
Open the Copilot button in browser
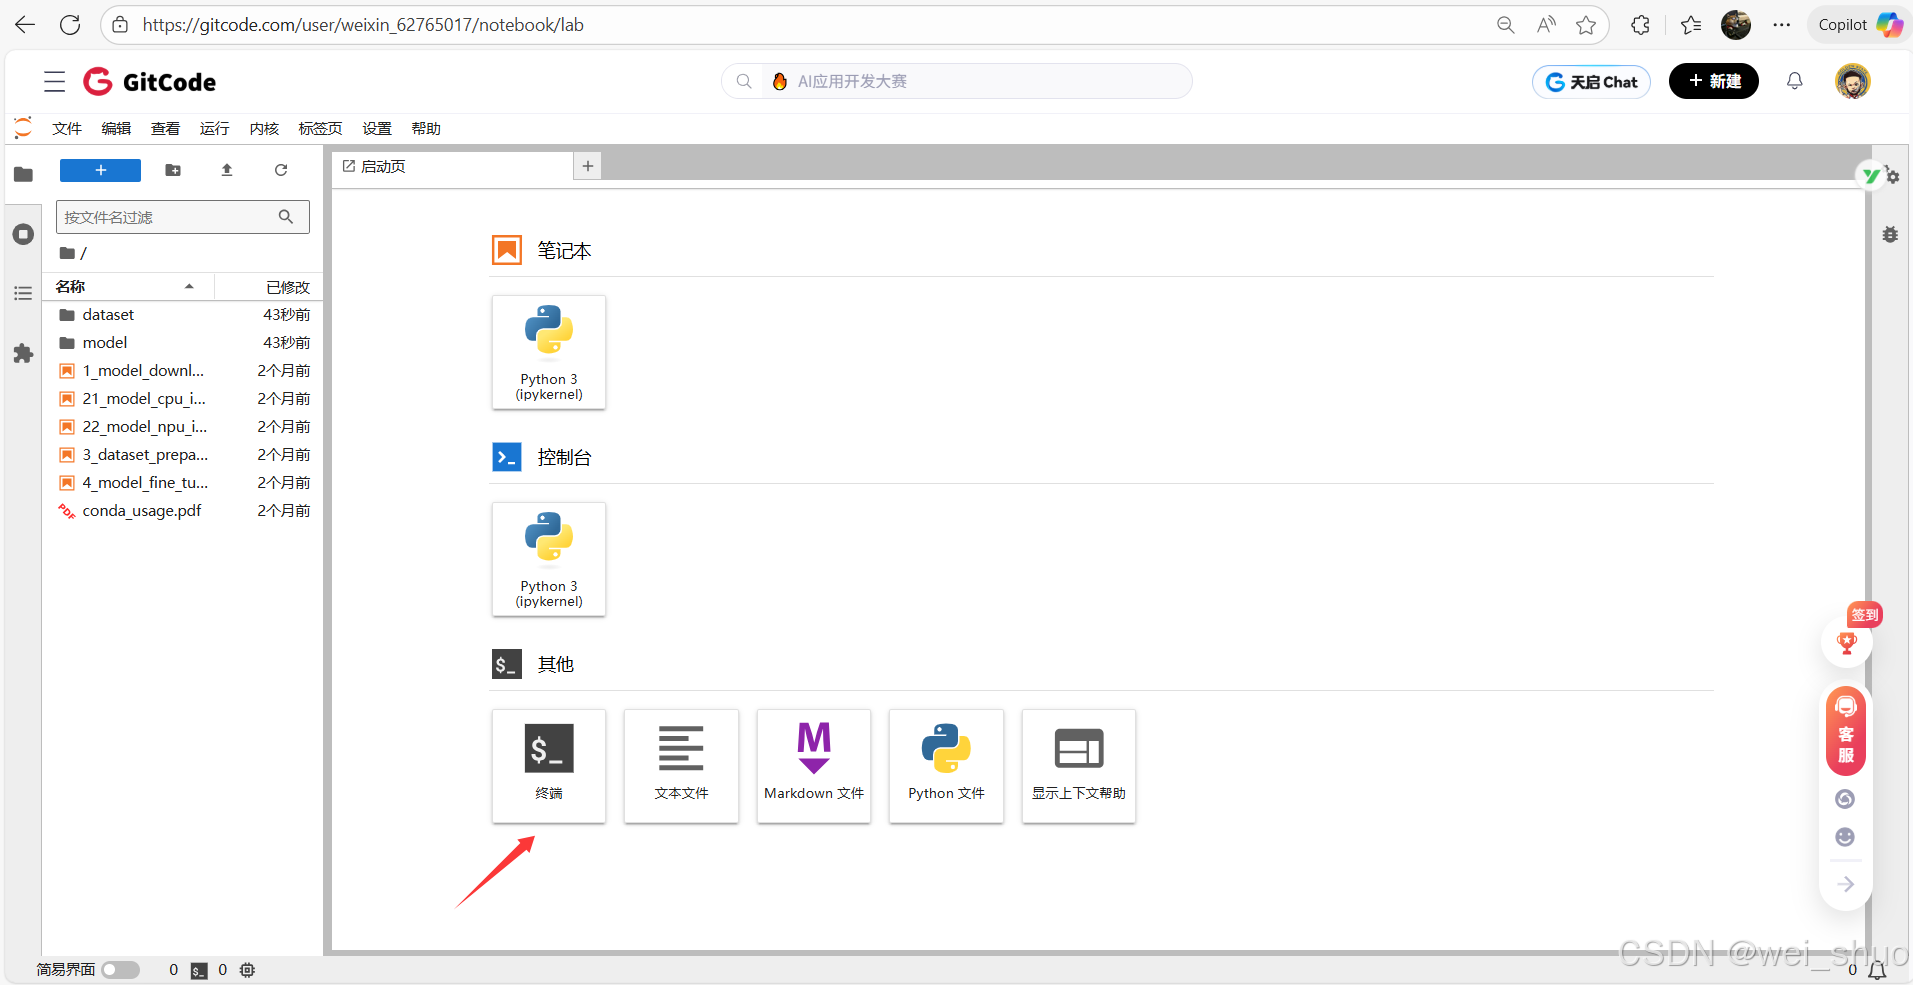(1858, 25)
